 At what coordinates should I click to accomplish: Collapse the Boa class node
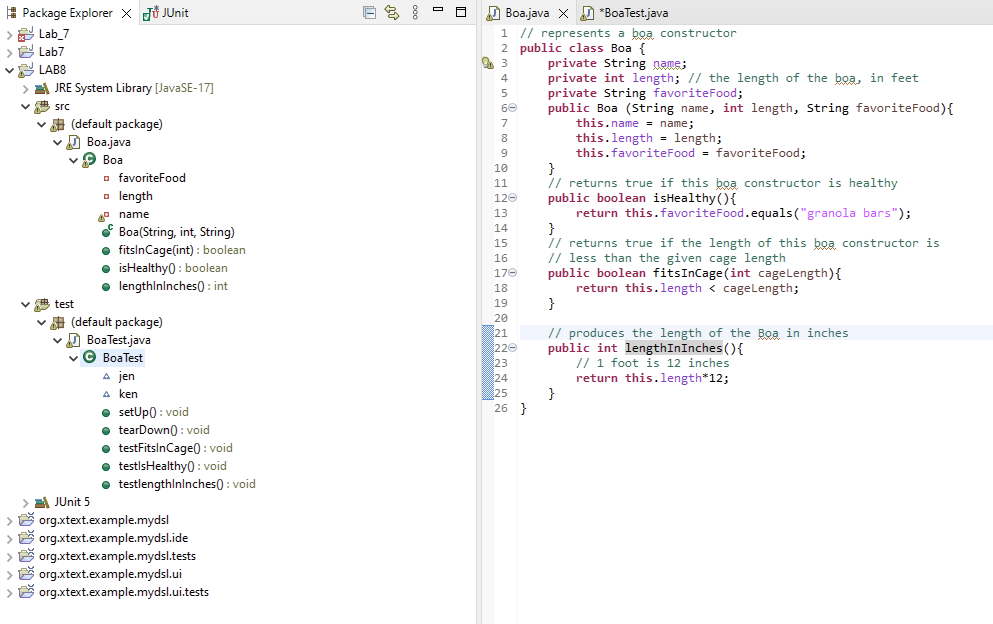point(73,160)
